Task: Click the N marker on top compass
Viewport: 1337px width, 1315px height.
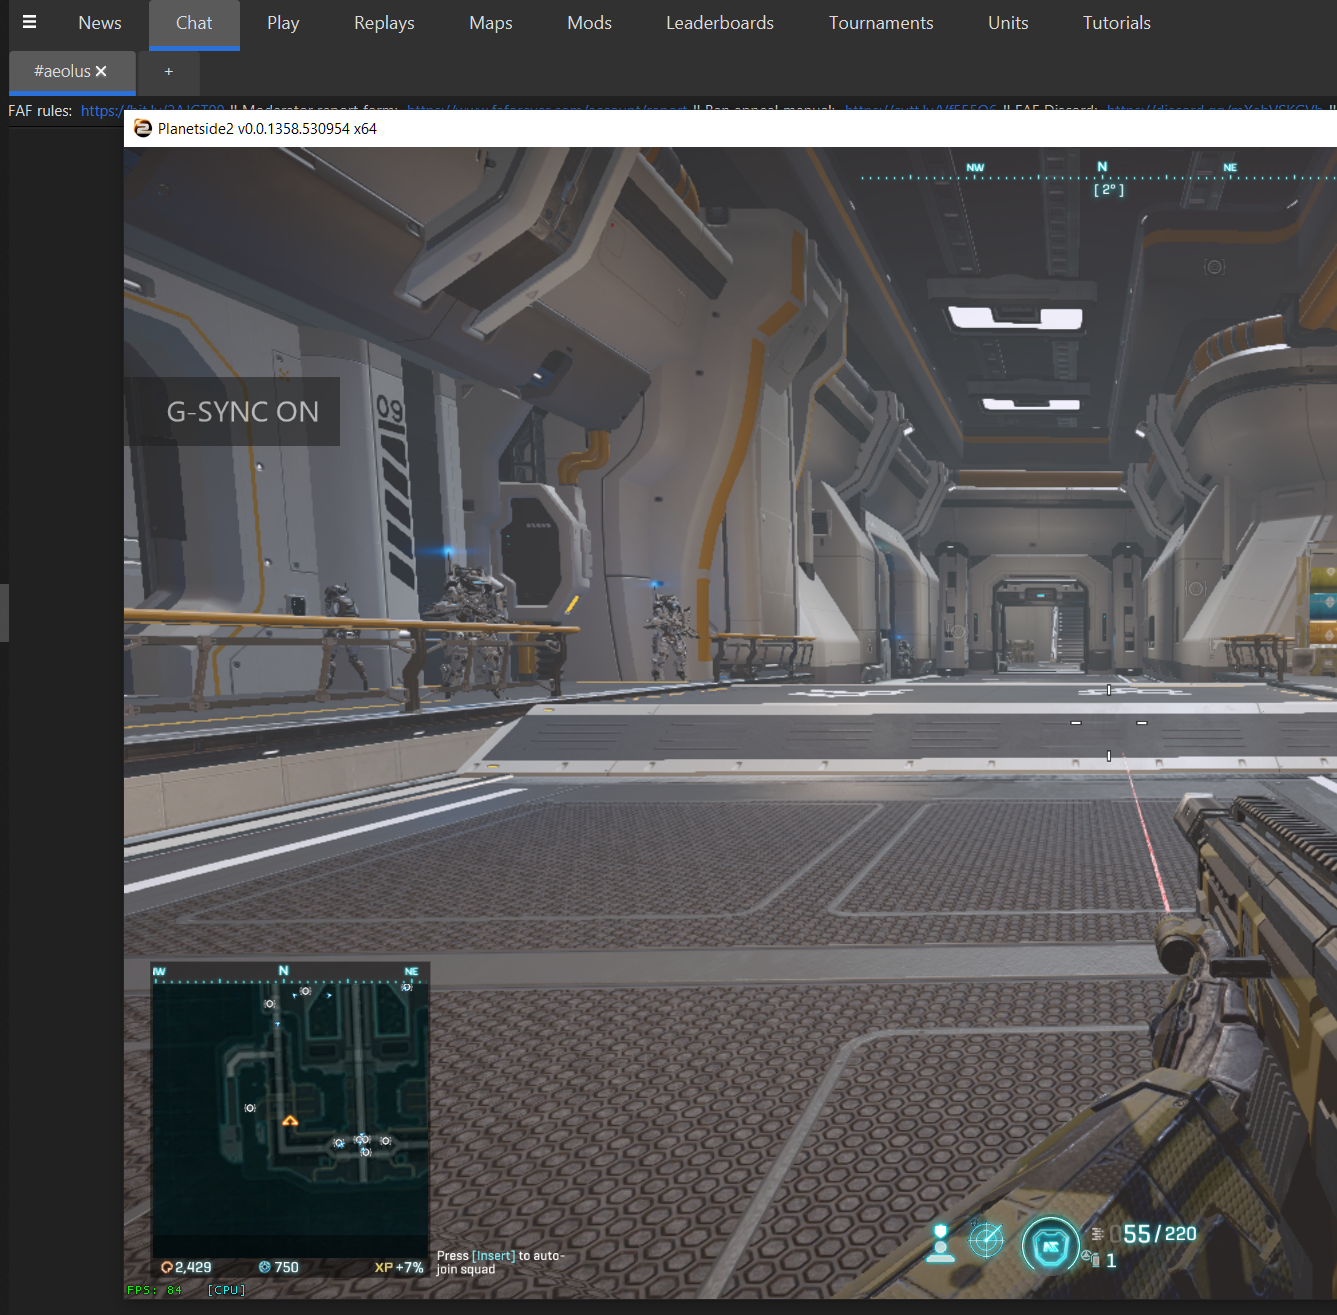Action: pos(1102,167)
